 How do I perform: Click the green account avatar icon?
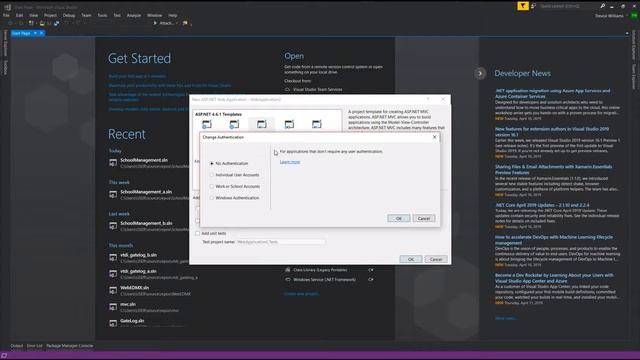(x=634, y=16)
